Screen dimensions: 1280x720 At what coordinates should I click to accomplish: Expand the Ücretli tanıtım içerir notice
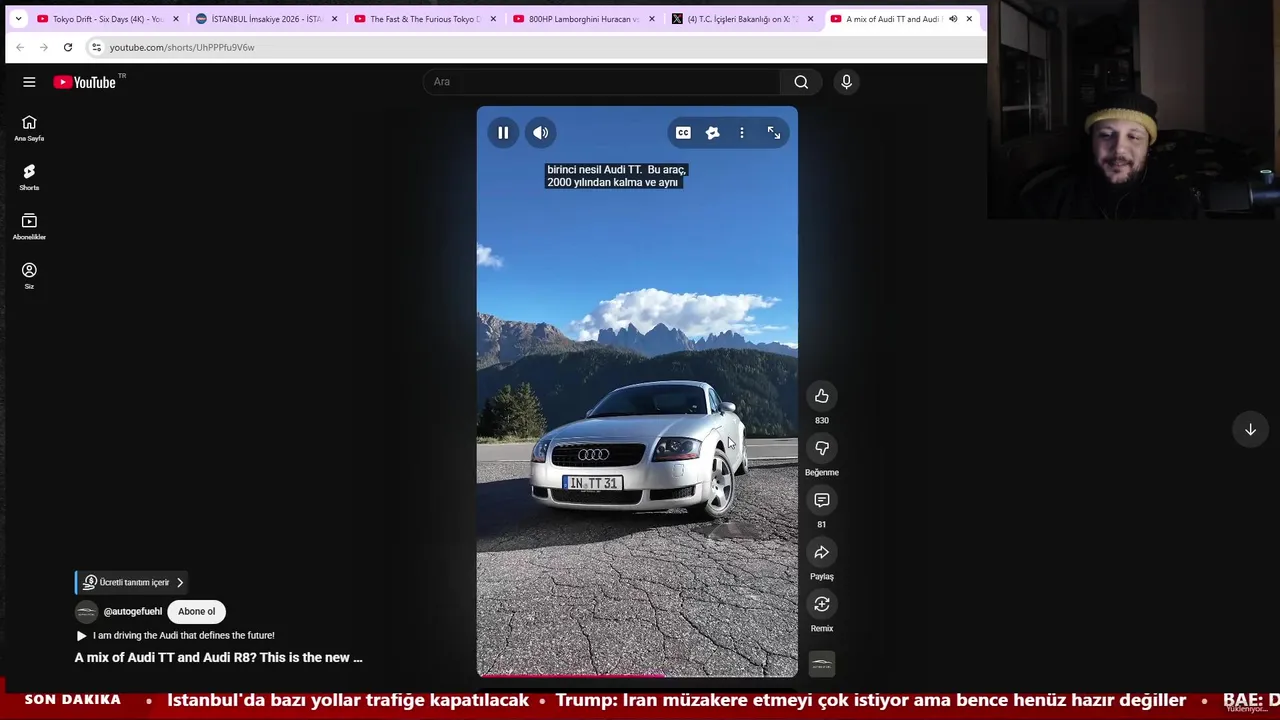[131, 582]
